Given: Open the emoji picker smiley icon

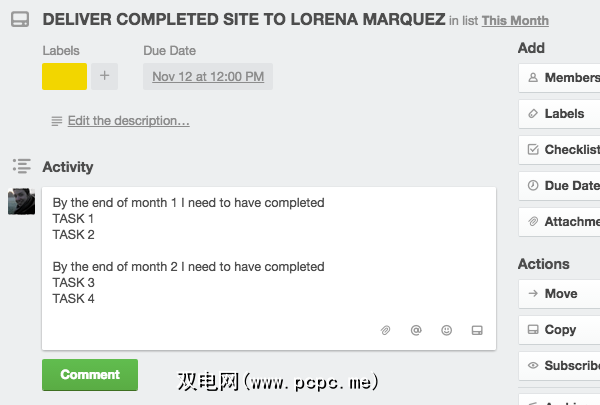Looking at the screenshot, I should [x=447, y=330].
